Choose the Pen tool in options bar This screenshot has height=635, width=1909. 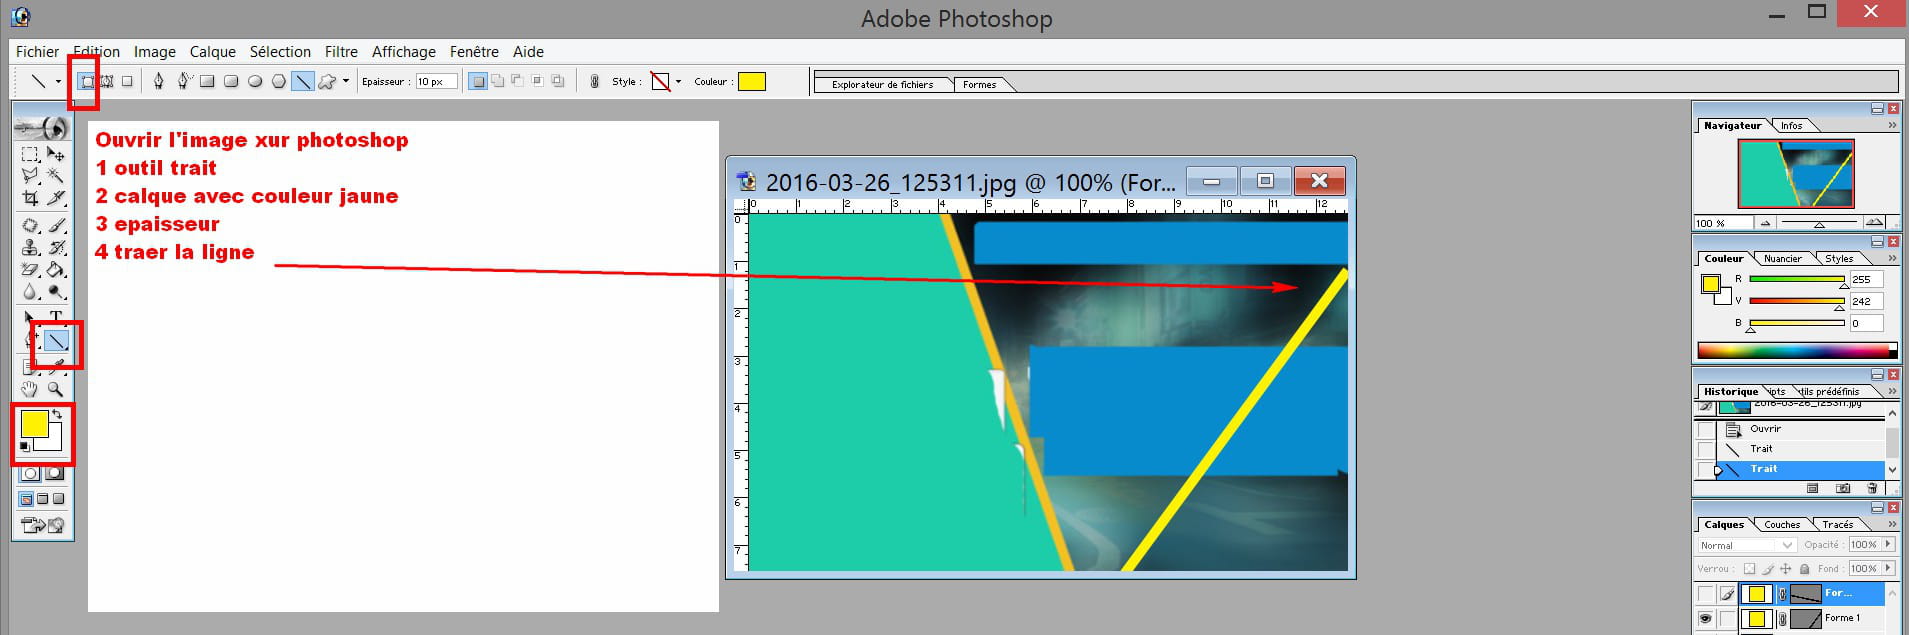pos(158,81)
